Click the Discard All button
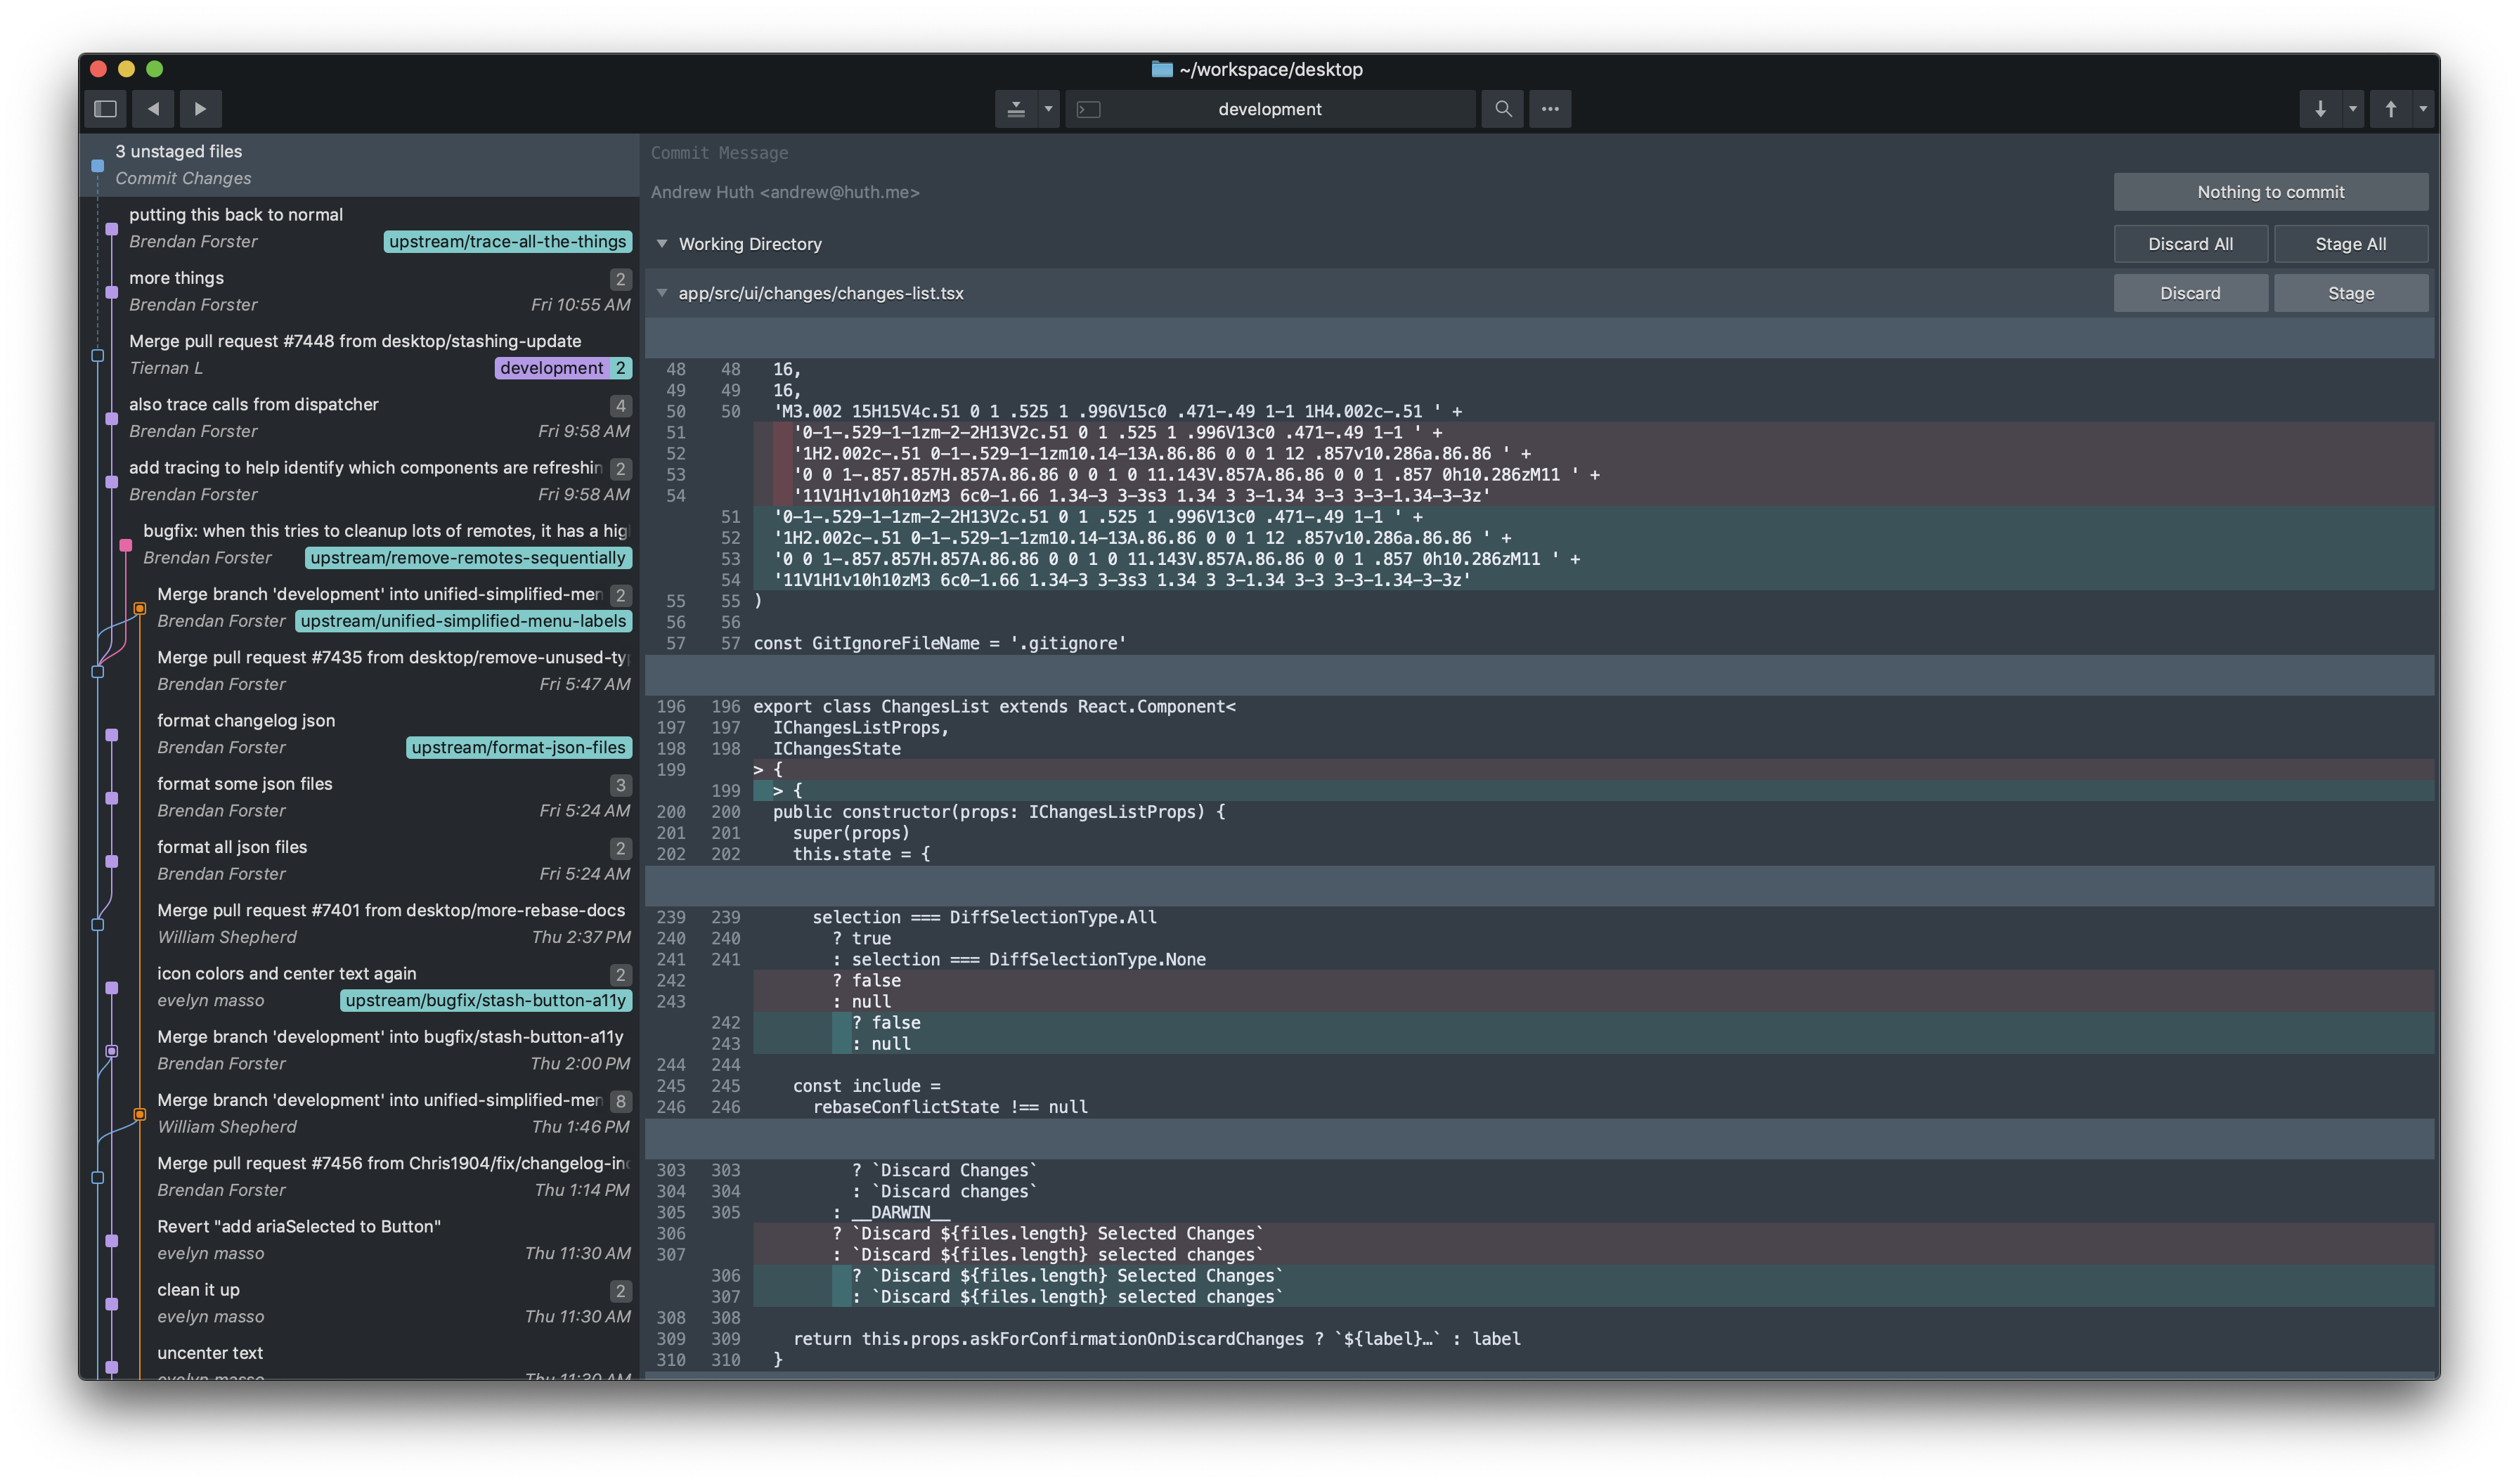 [x=2190, y=243]
